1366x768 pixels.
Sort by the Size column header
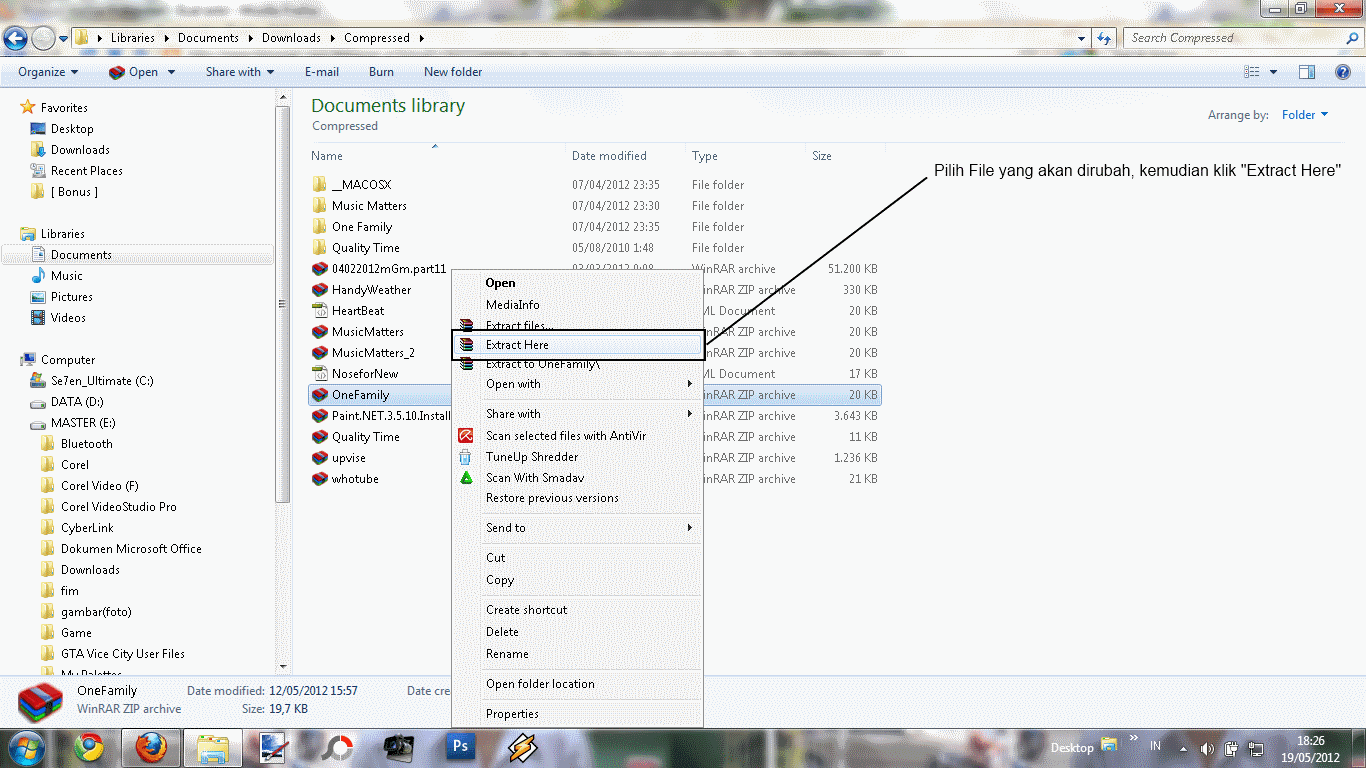[822, 156]
